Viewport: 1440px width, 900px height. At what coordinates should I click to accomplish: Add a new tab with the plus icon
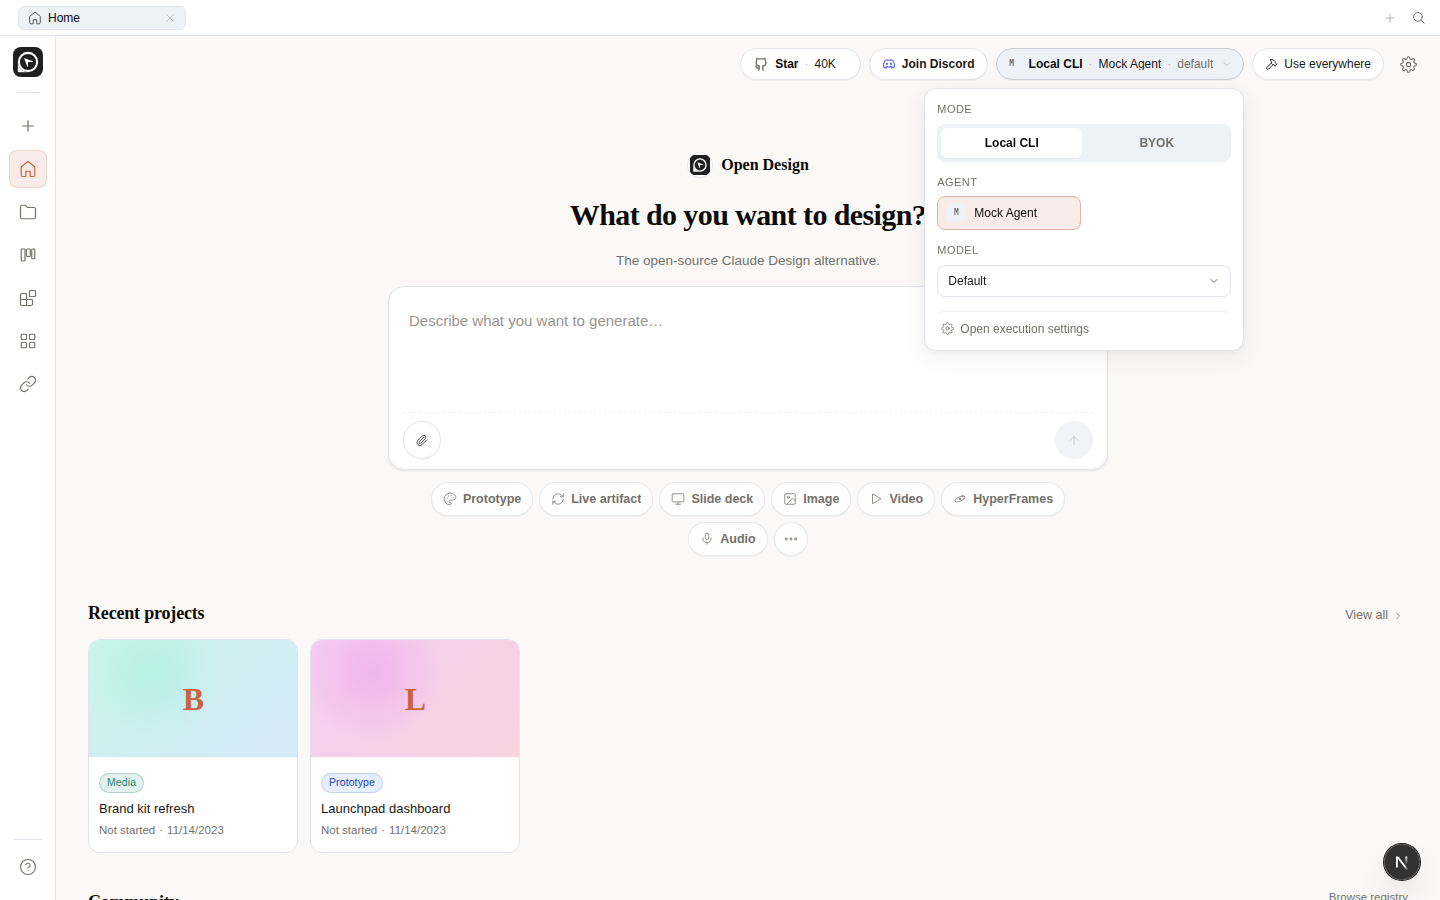click(x=1390, y=18)
